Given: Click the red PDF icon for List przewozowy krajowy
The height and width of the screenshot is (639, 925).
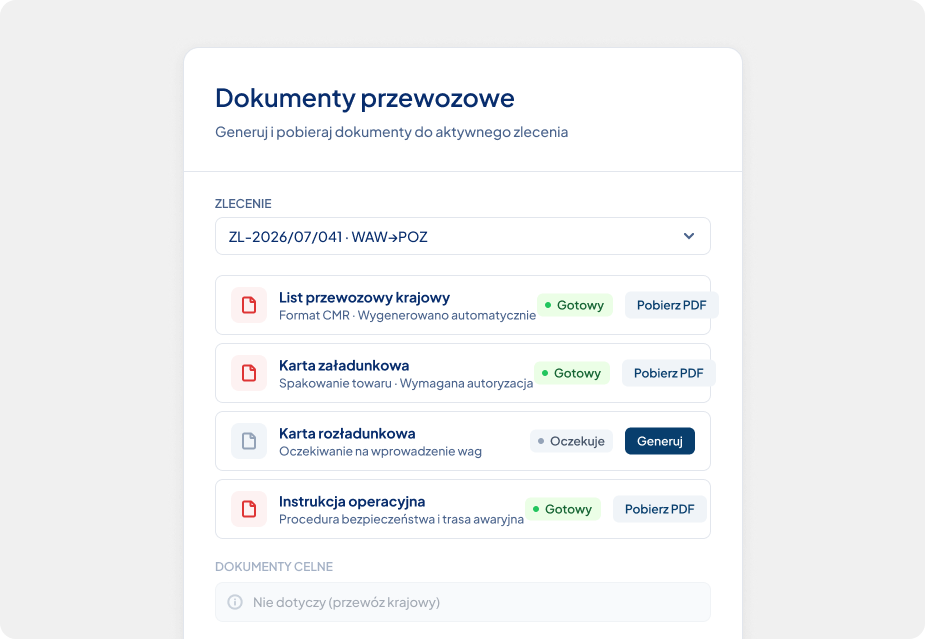Looking at the screenshot, I should pos(249,305).
